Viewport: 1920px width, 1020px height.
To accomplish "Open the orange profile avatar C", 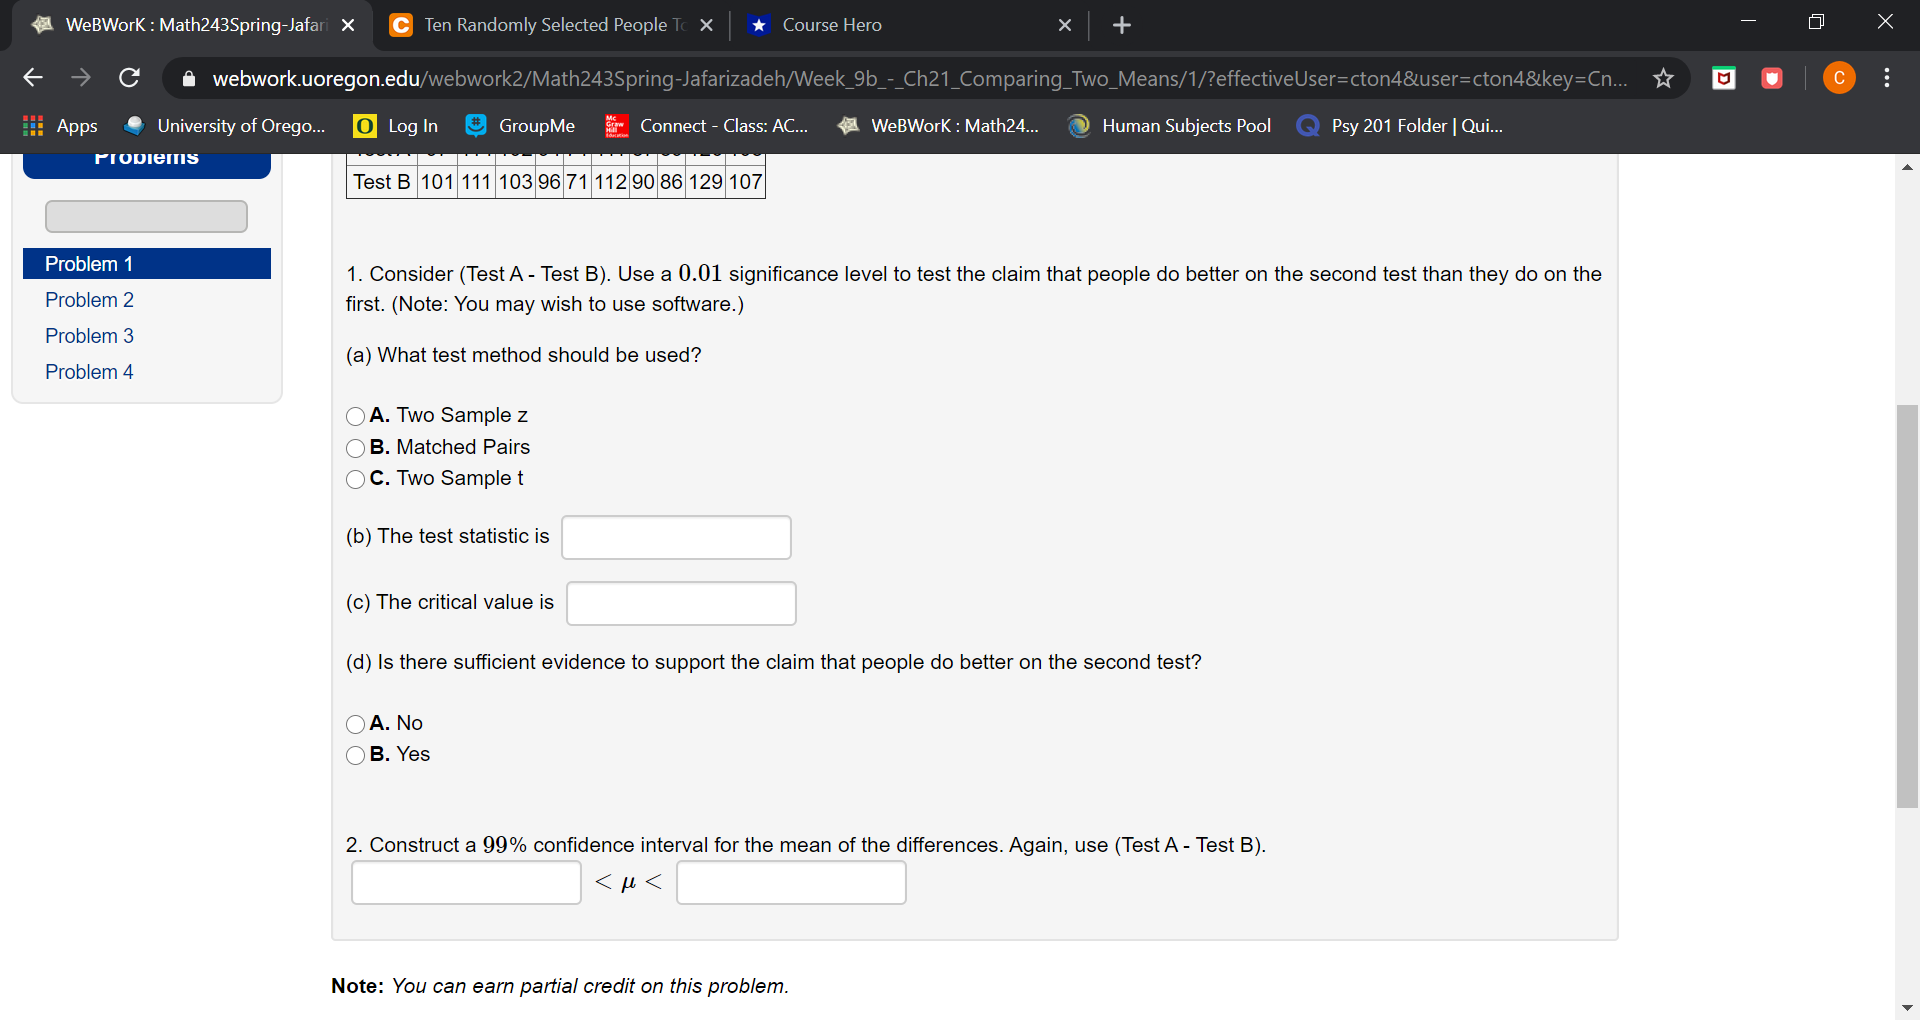I will pos(1839,78).
